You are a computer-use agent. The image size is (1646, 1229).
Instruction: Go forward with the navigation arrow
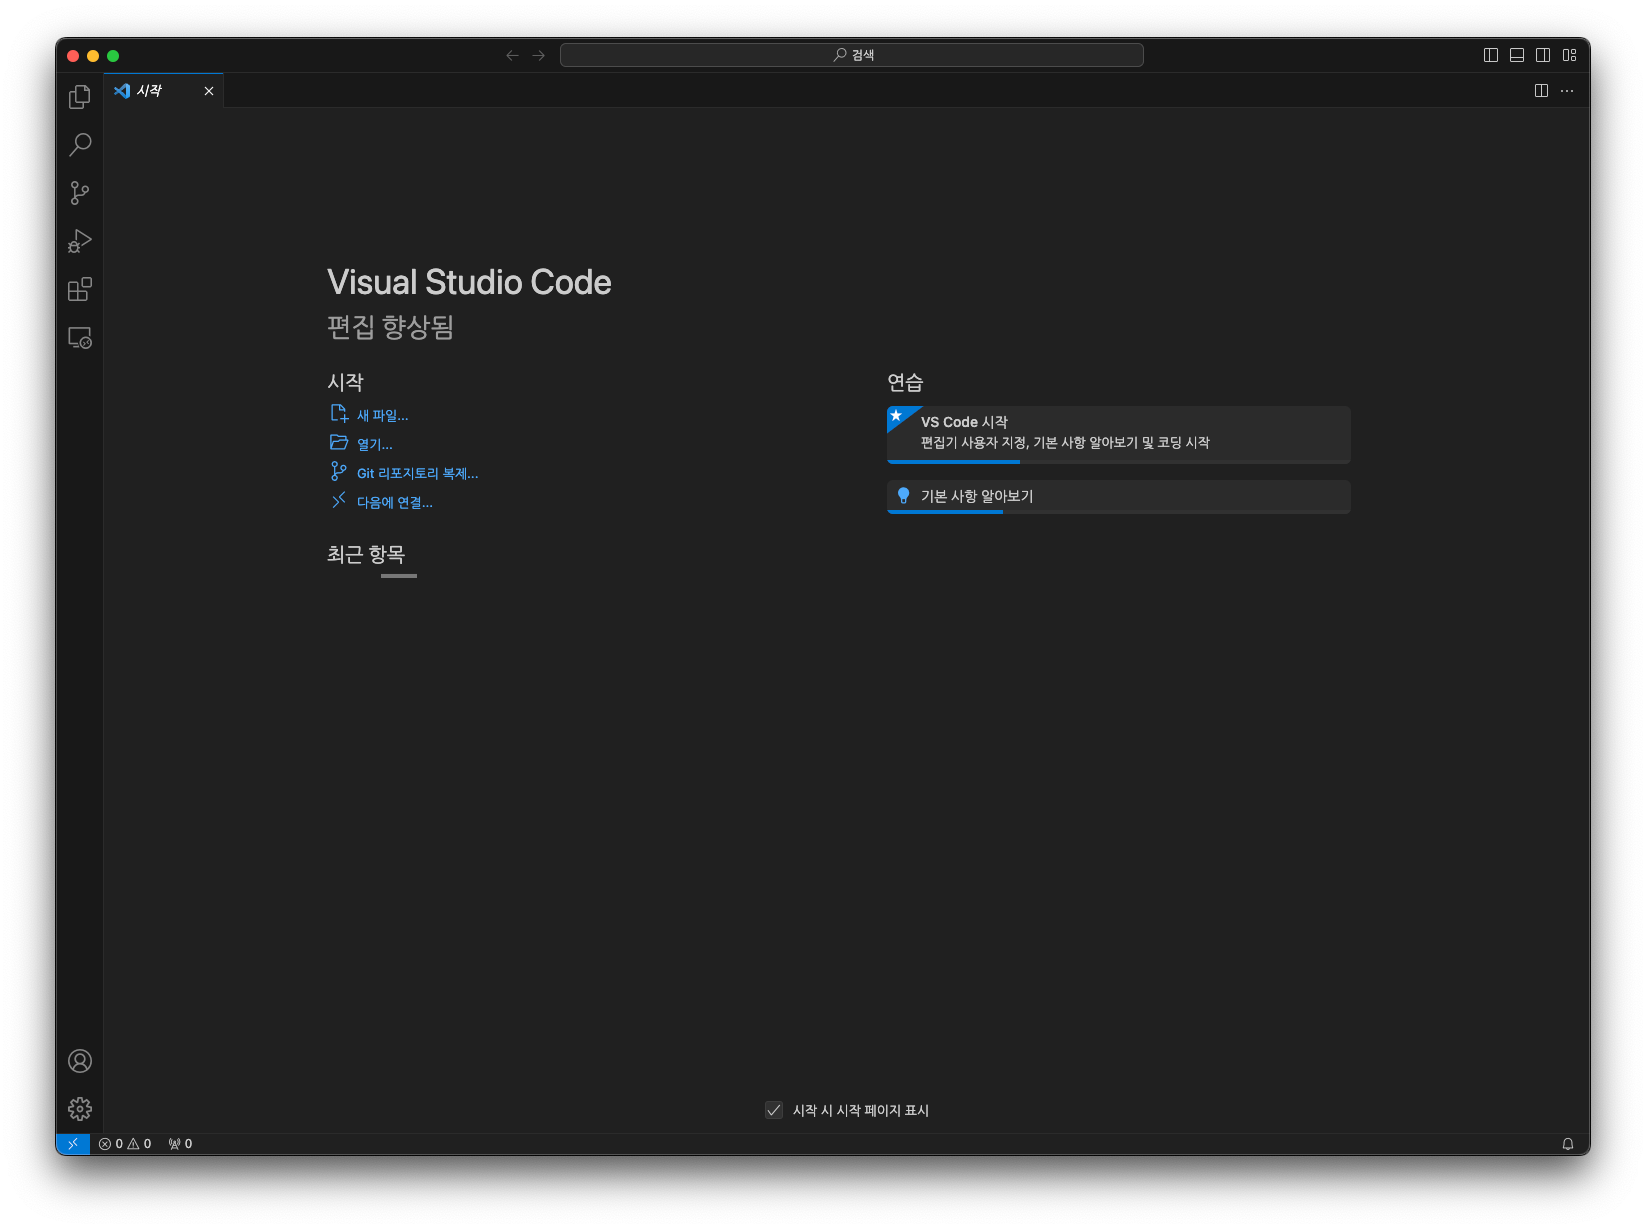click(x=539, y=55)
